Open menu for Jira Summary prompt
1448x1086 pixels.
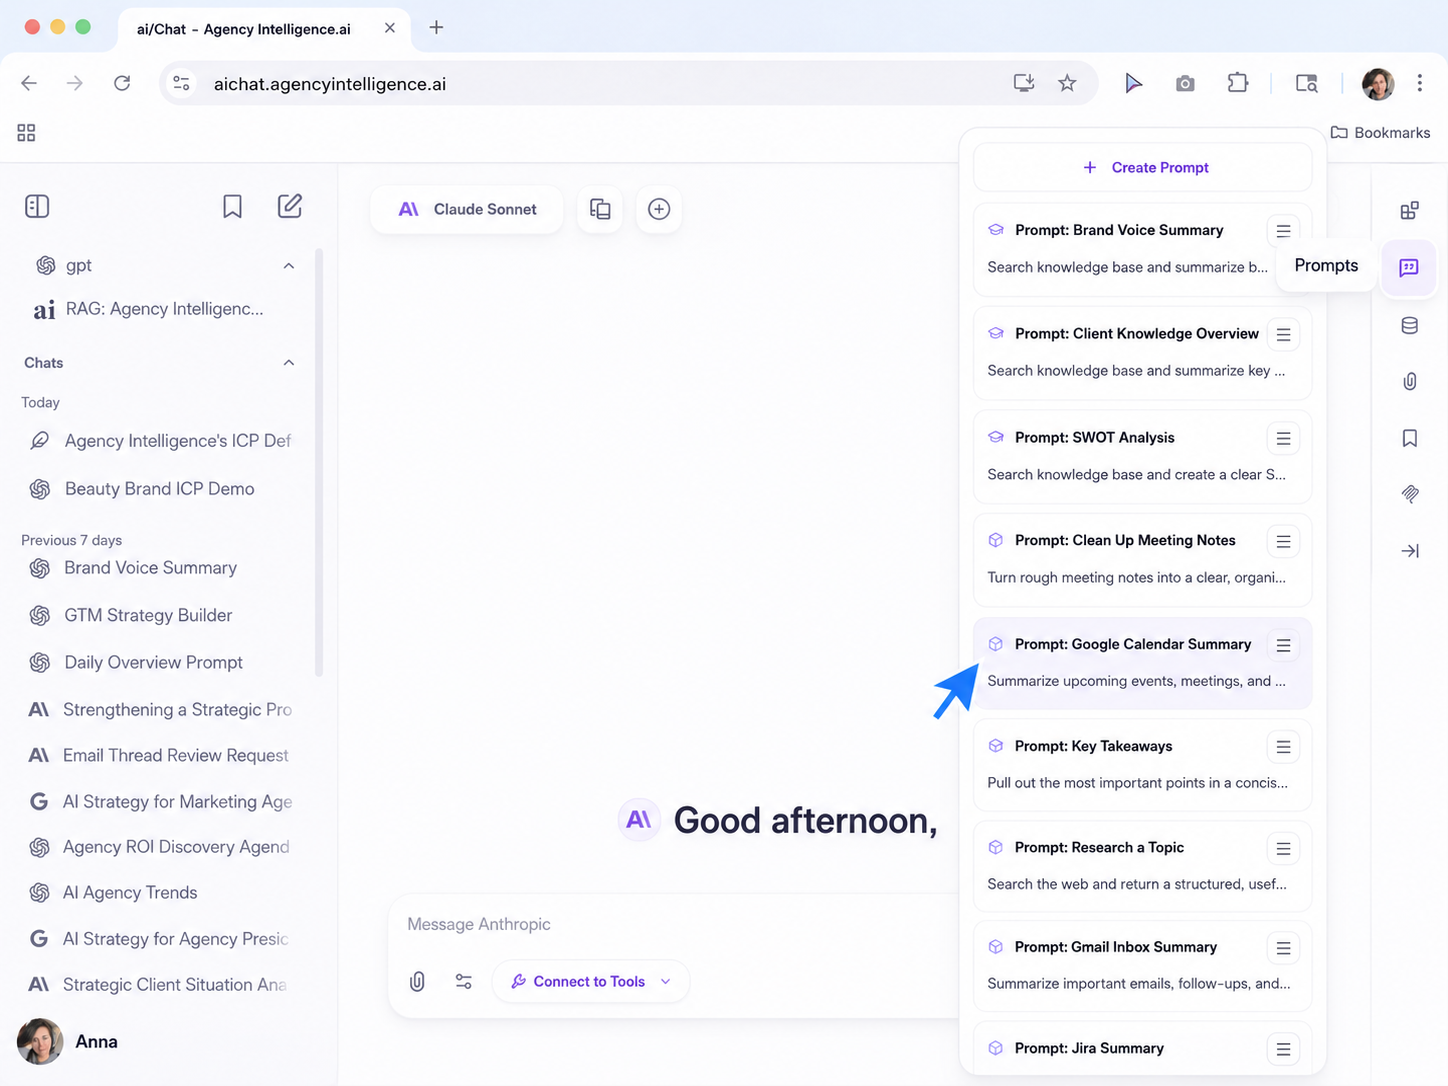coord(1283,1049)
